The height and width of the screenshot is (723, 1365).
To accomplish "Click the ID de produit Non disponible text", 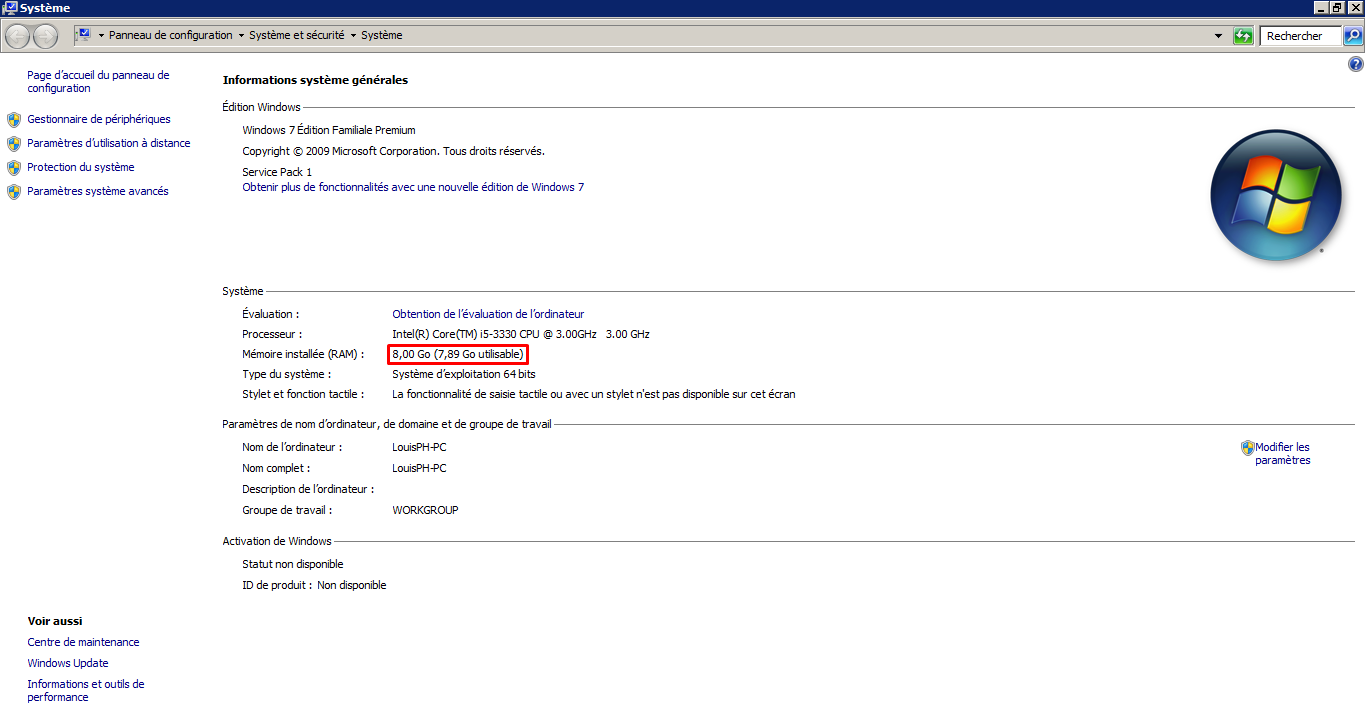I will click(314, 585).
